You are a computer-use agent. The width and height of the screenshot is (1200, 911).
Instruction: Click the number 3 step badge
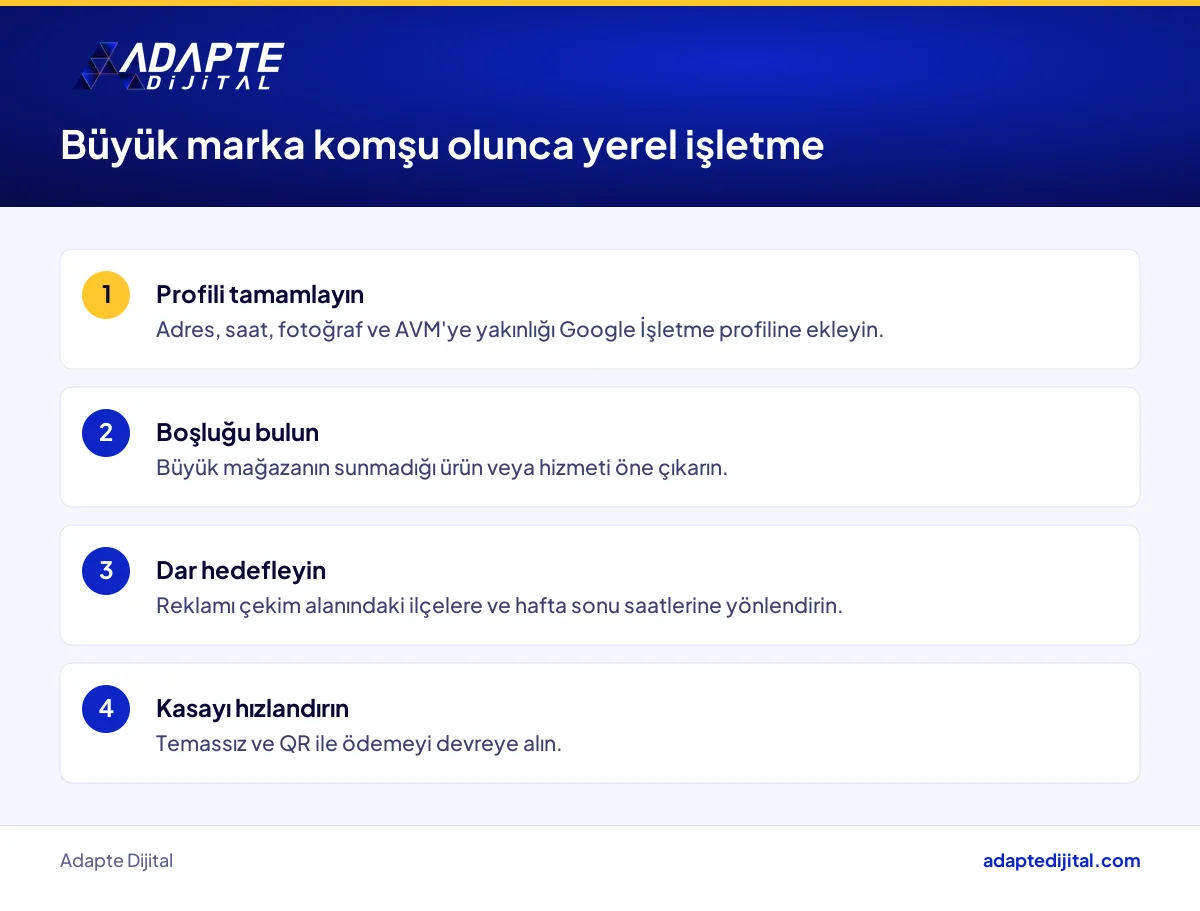[106, 571]
